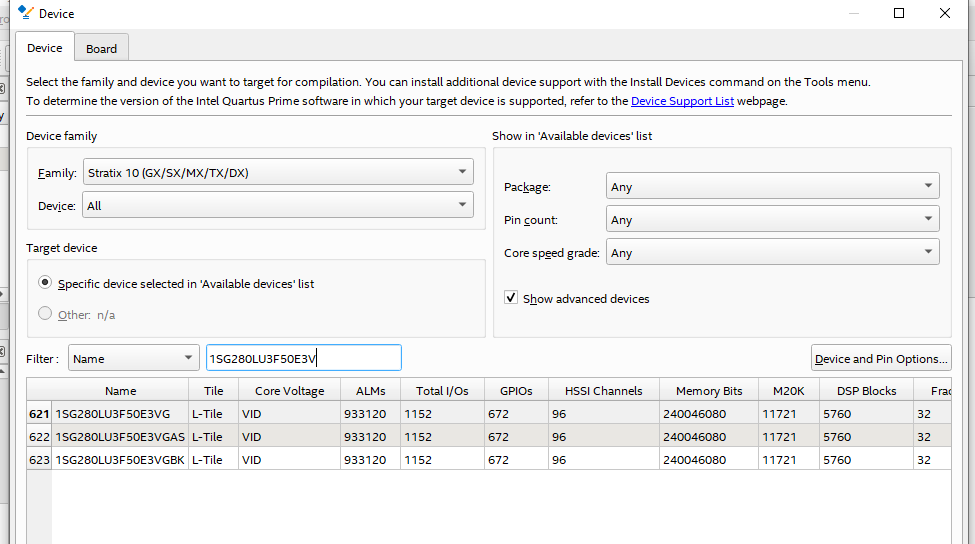The height and width of the screenshot is (544, 975).
Task: Open Device and Pin Options
Action: (x=881, y=358)
